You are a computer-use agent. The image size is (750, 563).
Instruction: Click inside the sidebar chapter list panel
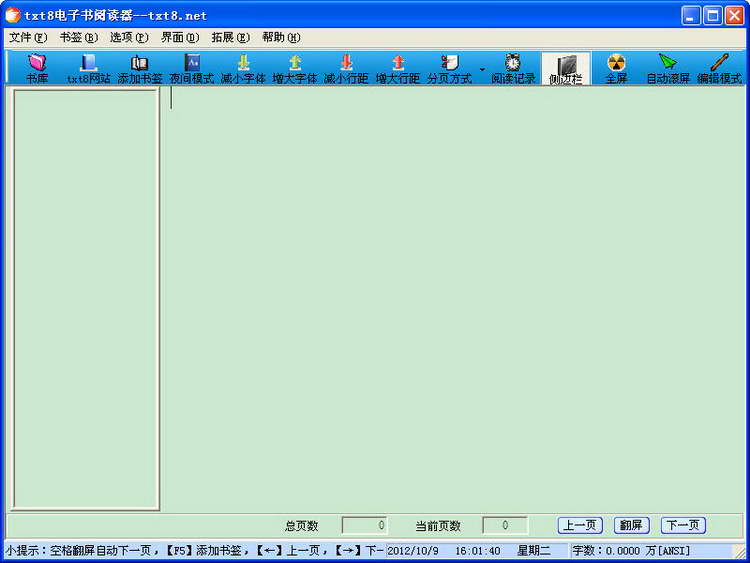(x=86, y=299)
